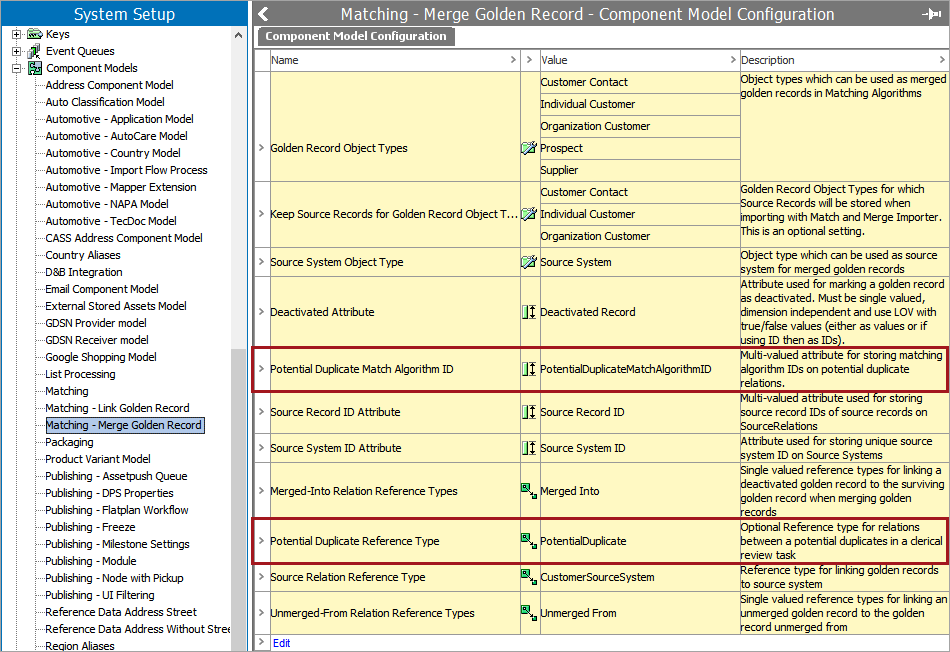This screenshot has width=950, height=652.
Task: Open Matching - Link Golden Record
Action: pyautogui.click(x=117, y=407)
